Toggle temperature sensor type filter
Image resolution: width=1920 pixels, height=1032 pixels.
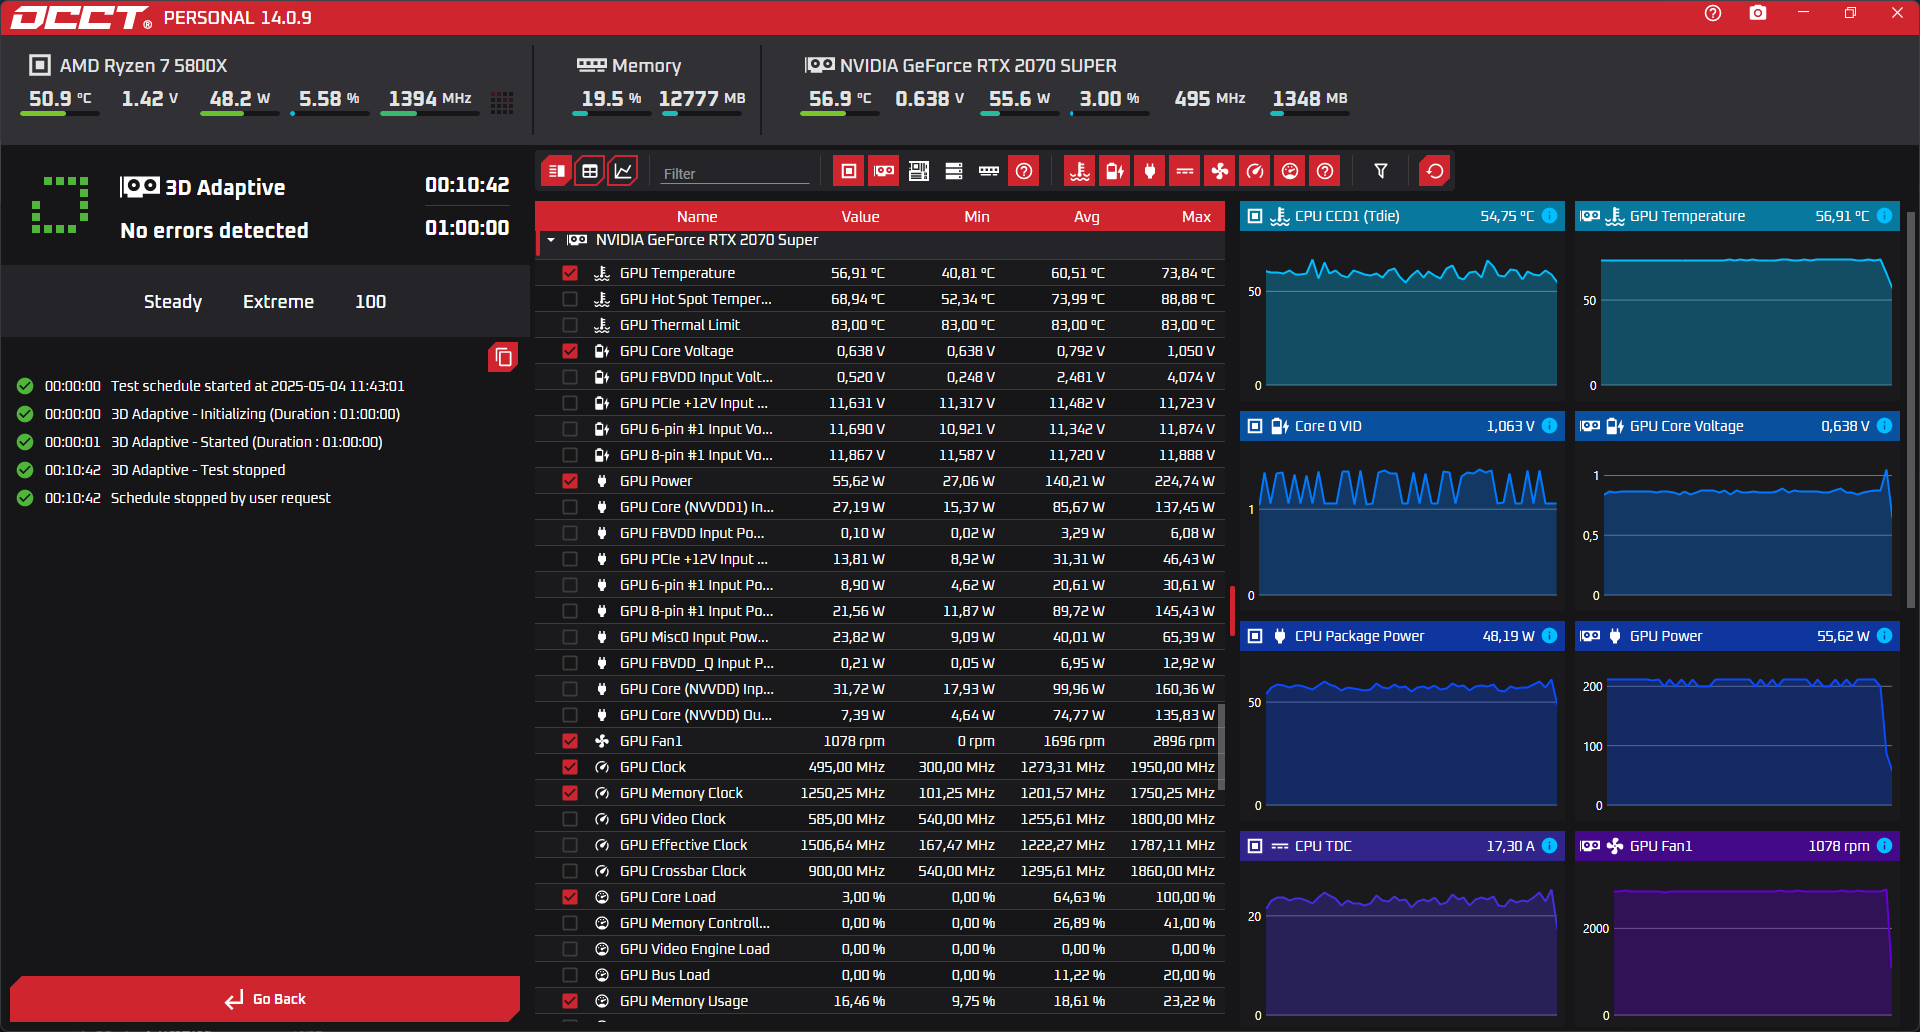1080,171
